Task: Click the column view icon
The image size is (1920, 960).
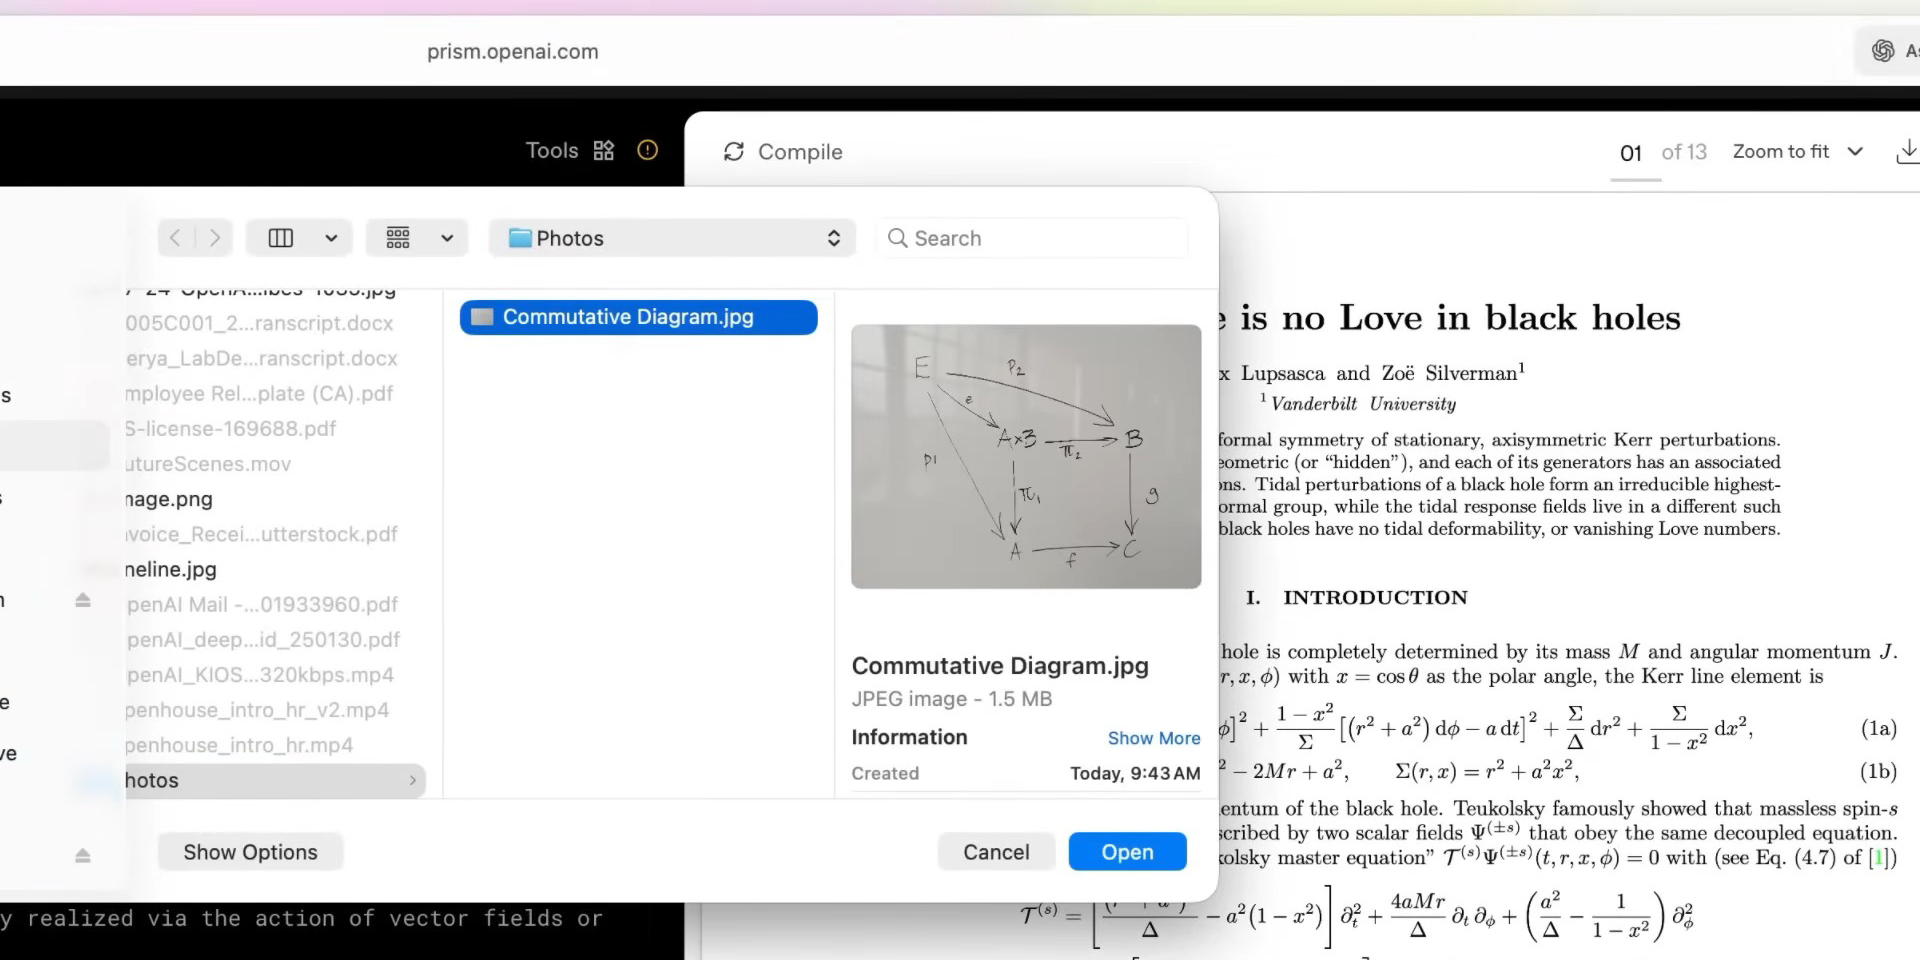Action: coord(281,238)
